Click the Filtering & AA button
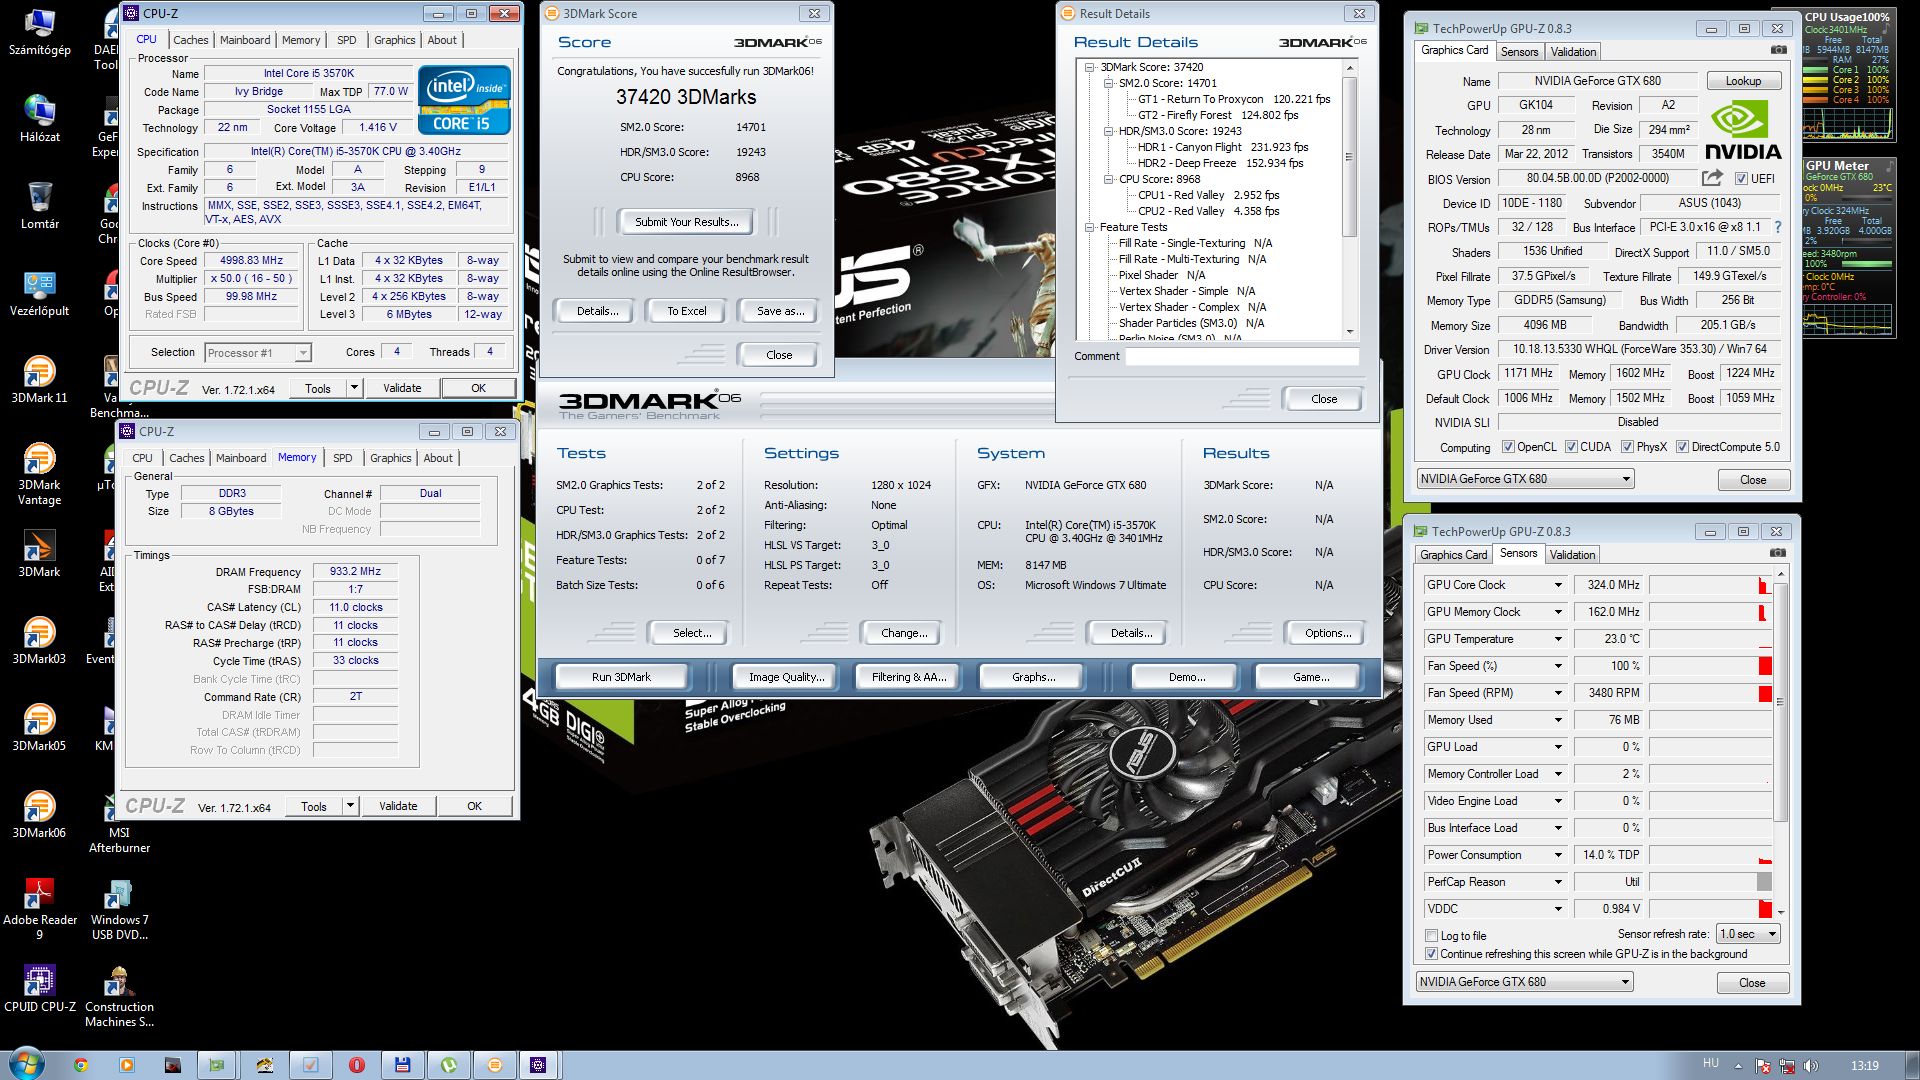Image resolution: width=1920 pixels, height=1080 pixels. [908, 677]
